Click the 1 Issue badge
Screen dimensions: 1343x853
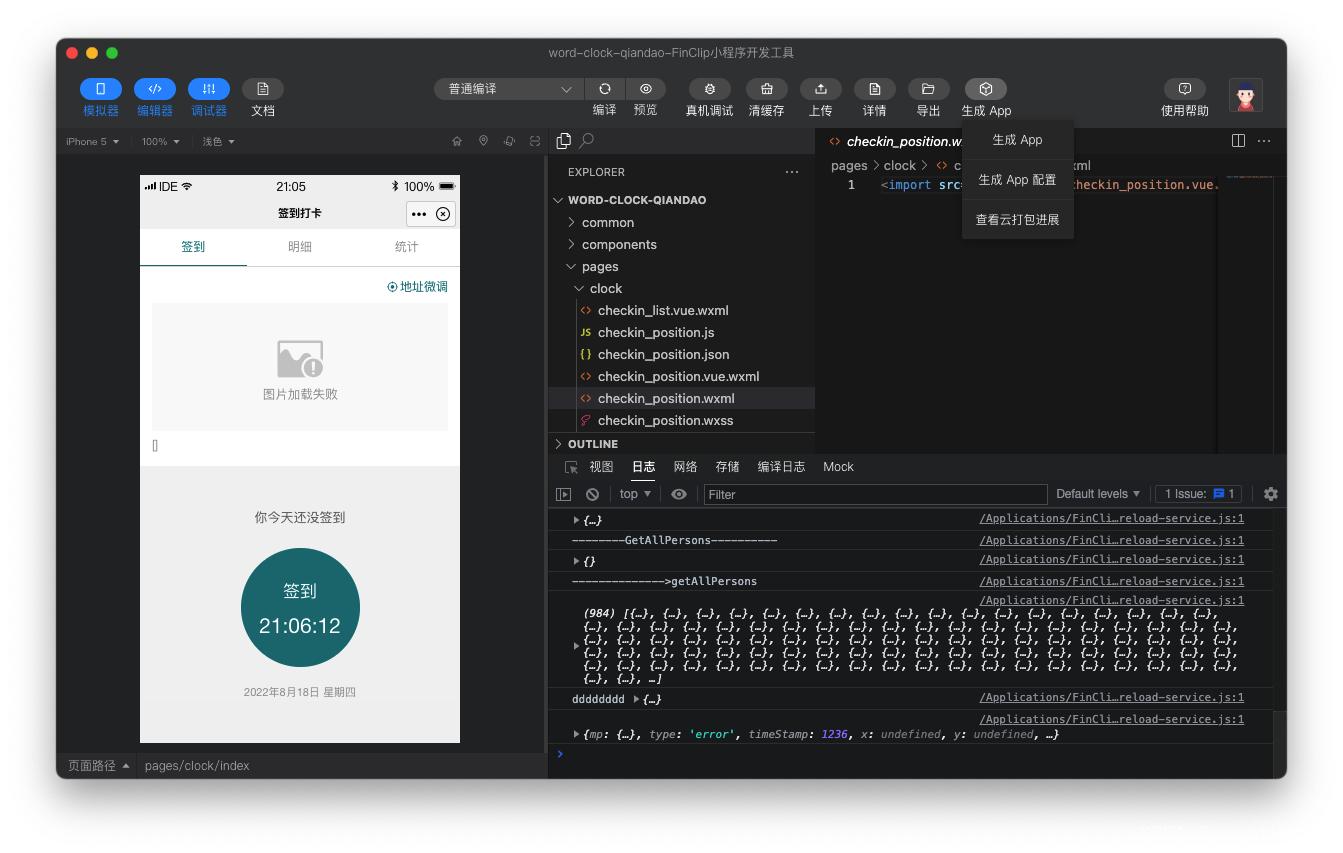[1200, 494]
